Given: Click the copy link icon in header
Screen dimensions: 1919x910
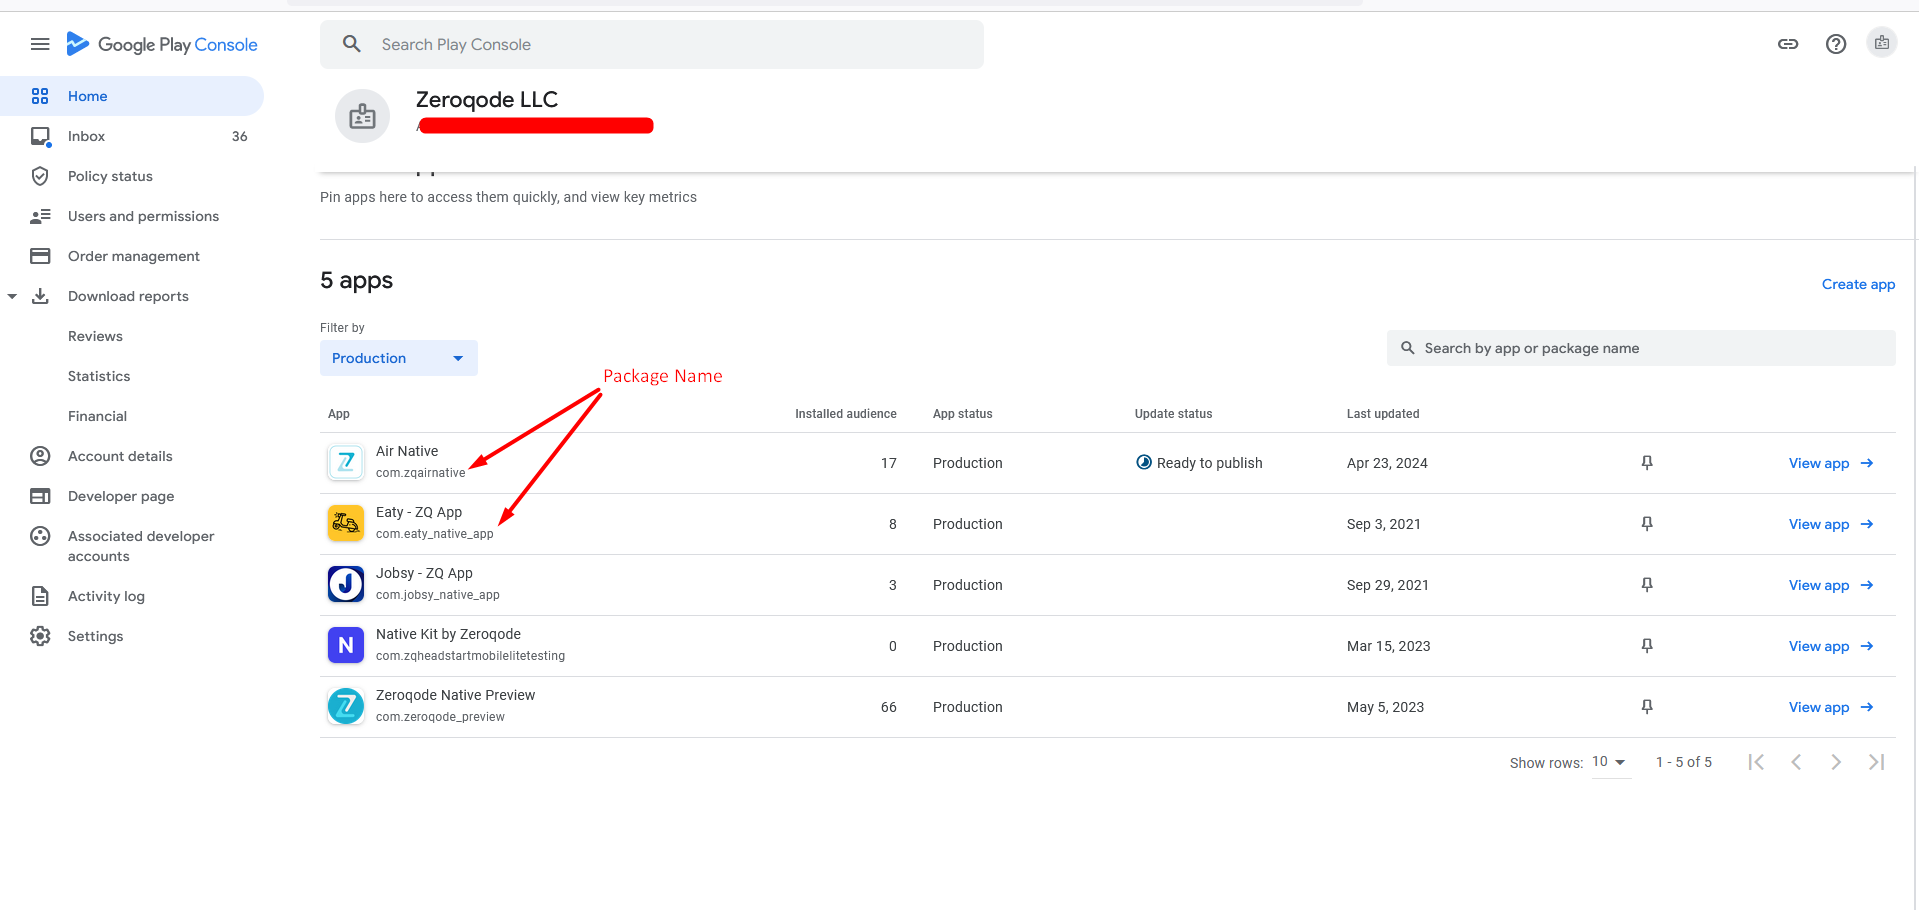Looking at the screenshot, I should (1788, 44).
